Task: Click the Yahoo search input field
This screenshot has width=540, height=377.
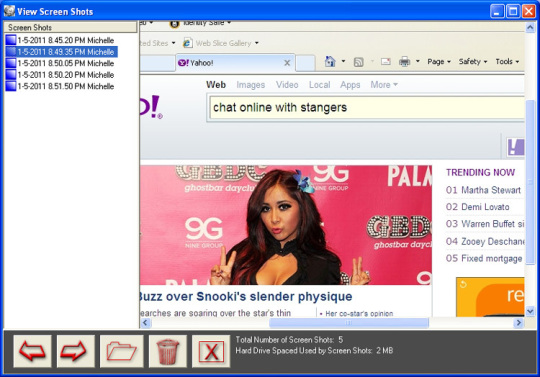Action: pyautogui.click(x=367, y=108)
